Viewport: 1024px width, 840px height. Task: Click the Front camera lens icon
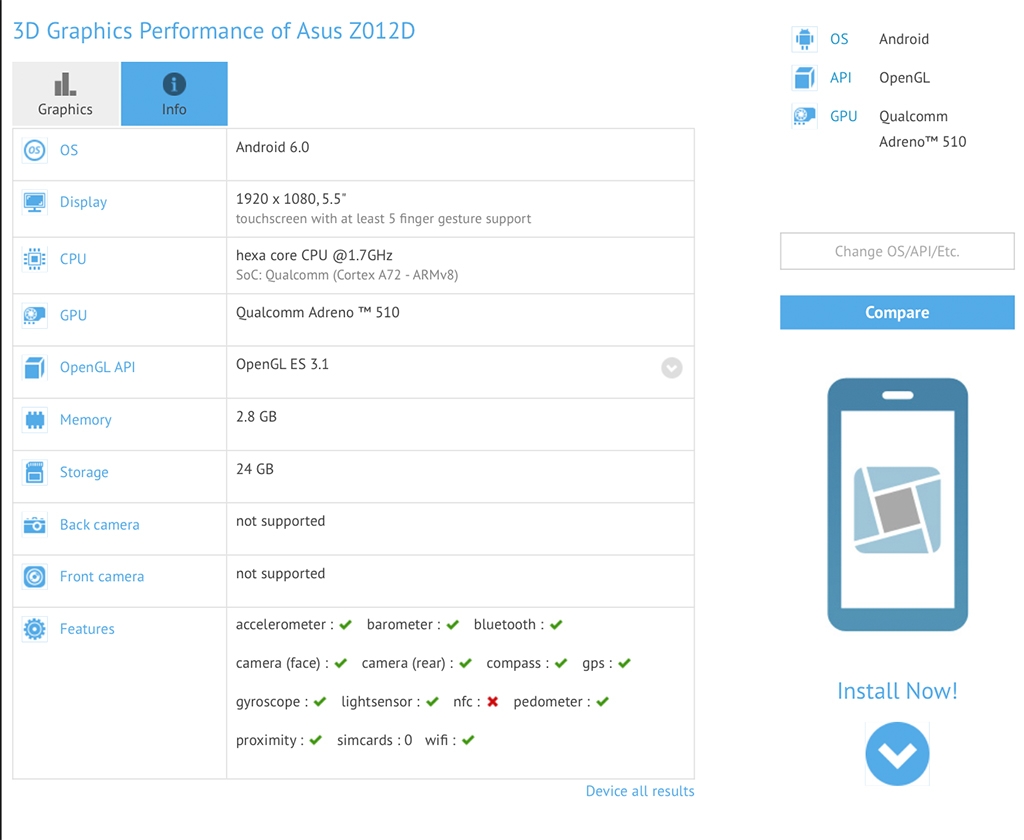[35, 577]
